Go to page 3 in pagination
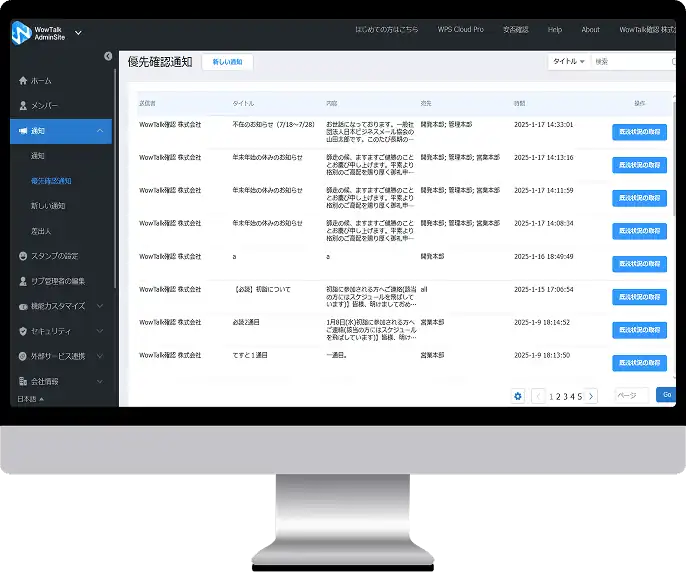 click(x=565, y=397)
